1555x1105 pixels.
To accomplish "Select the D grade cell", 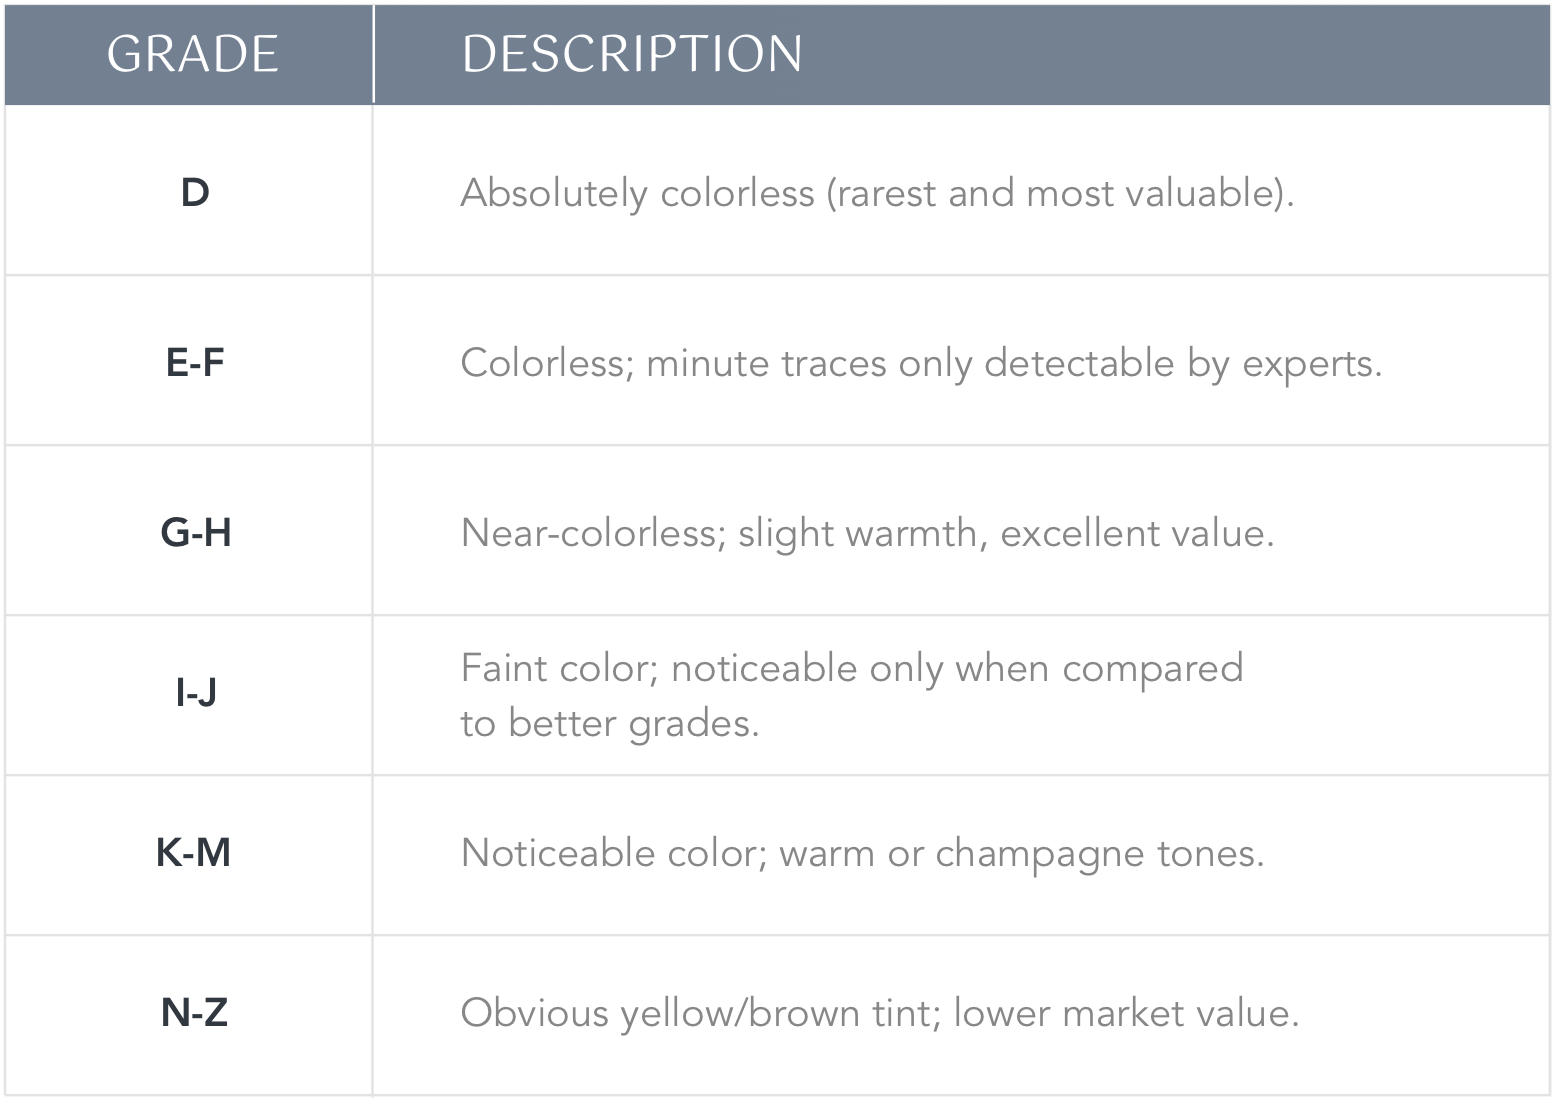I will coord(195,192).
